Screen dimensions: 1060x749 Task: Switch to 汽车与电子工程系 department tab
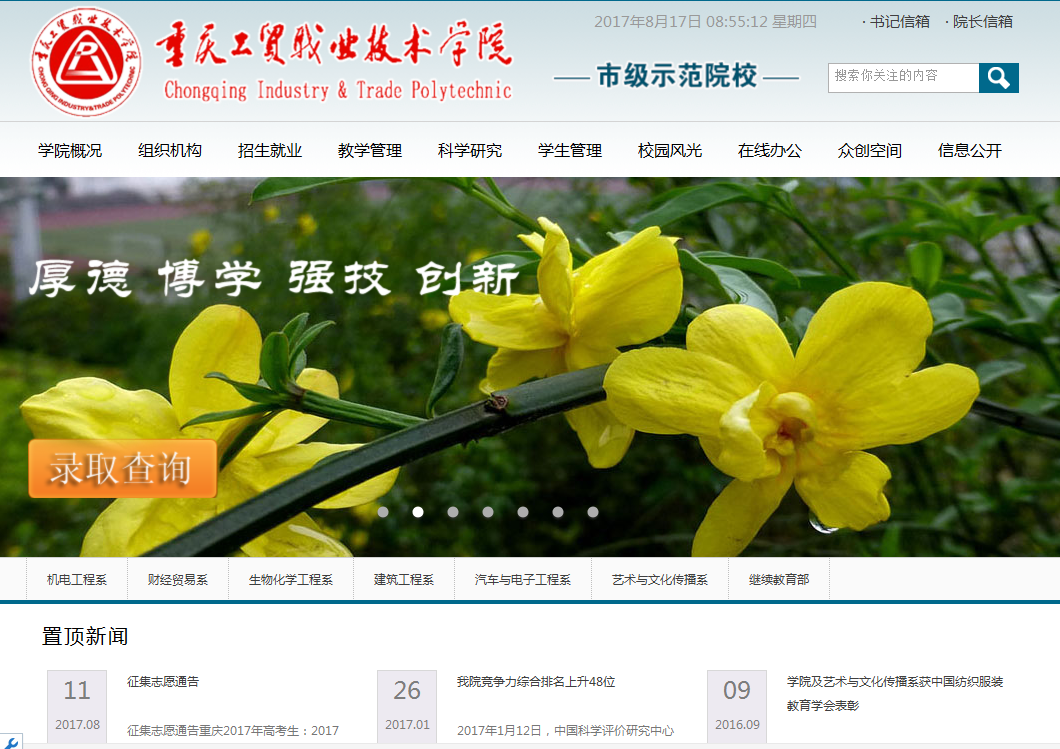point(522,580)
